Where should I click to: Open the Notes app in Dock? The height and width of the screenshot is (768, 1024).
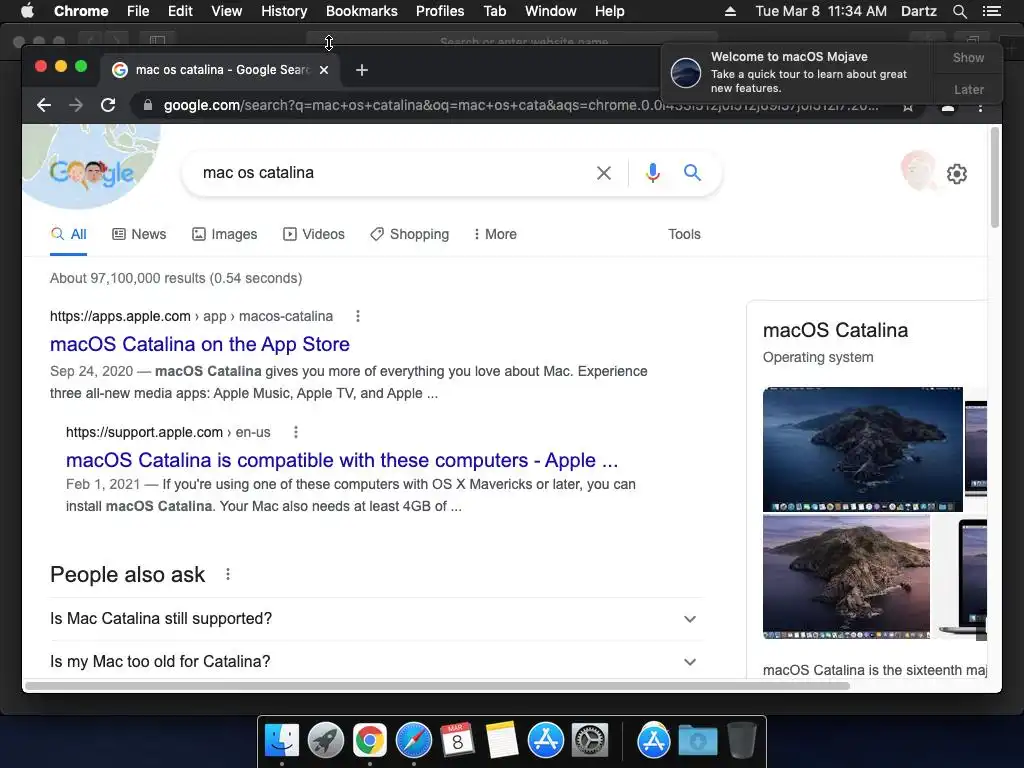point(502,741)
